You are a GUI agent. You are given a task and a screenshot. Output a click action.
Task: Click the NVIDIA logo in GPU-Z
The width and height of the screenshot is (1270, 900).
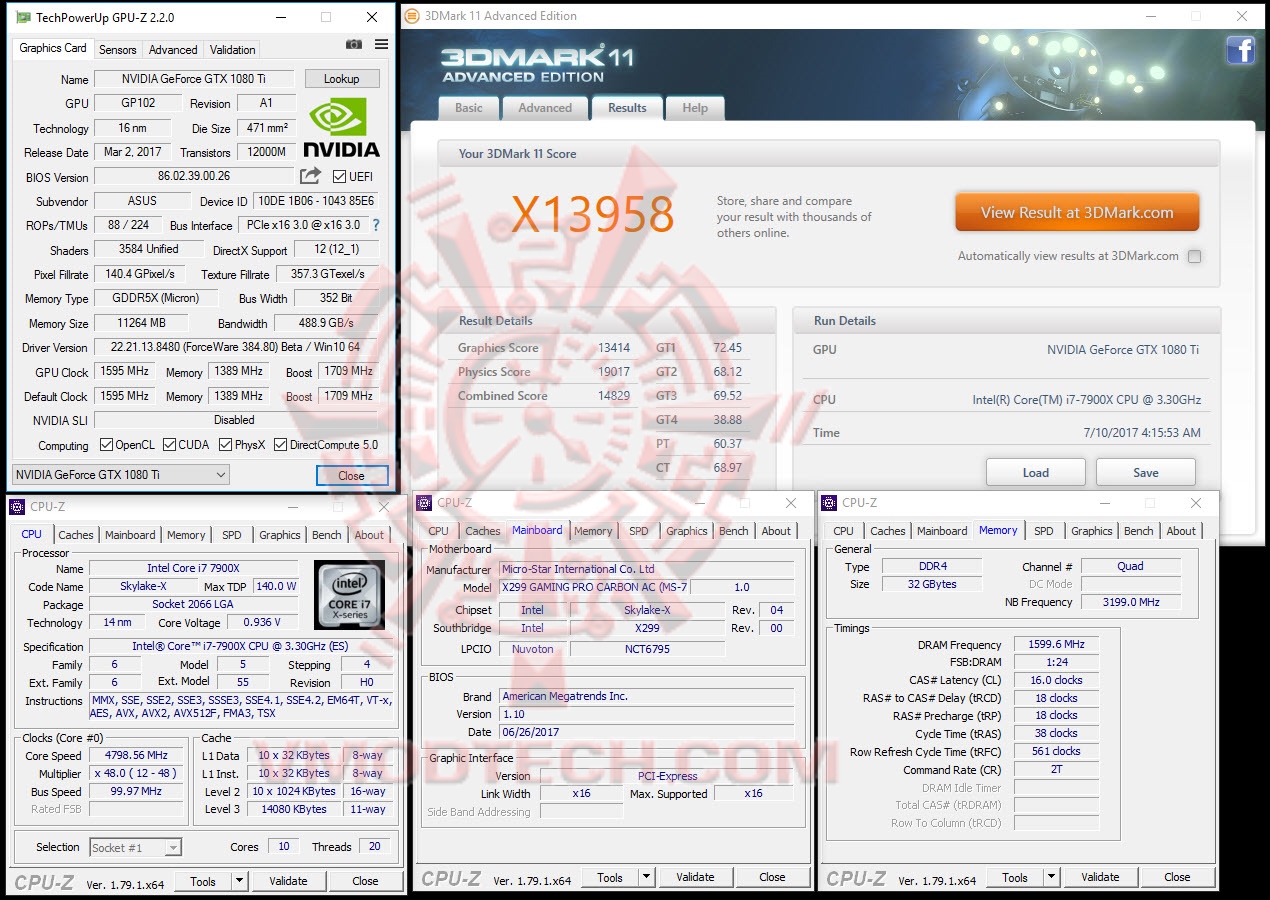[341, 125]
